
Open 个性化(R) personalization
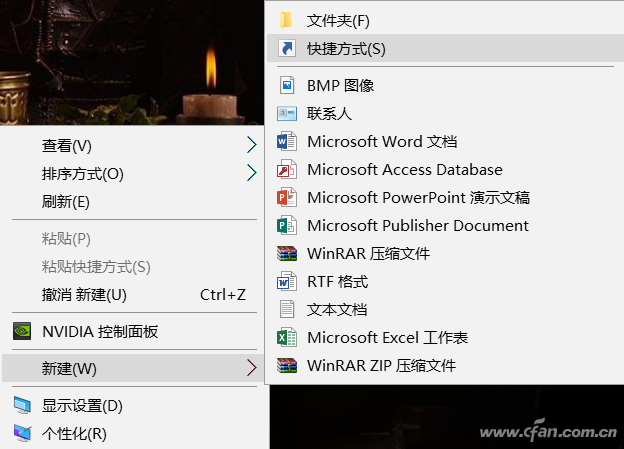133,433
